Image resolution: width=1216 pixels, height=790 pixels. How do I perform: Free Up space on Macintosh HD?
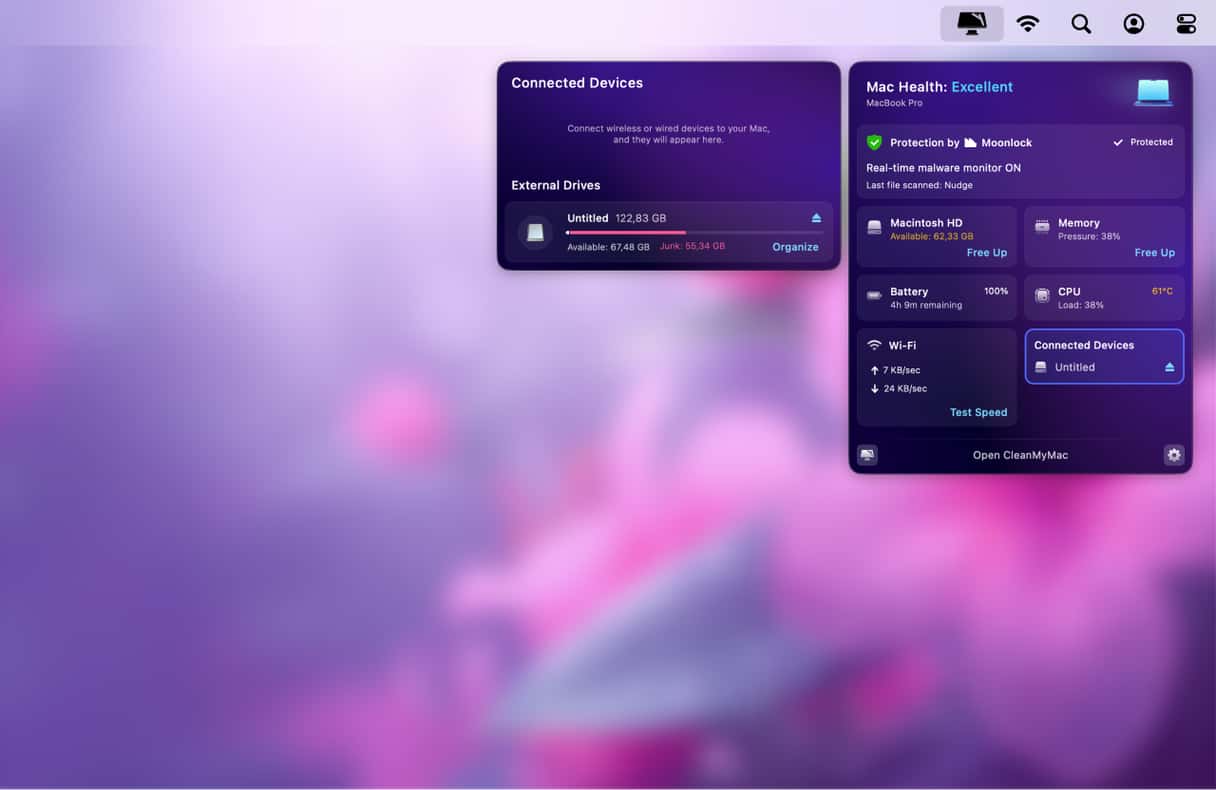tap(986, 253)
